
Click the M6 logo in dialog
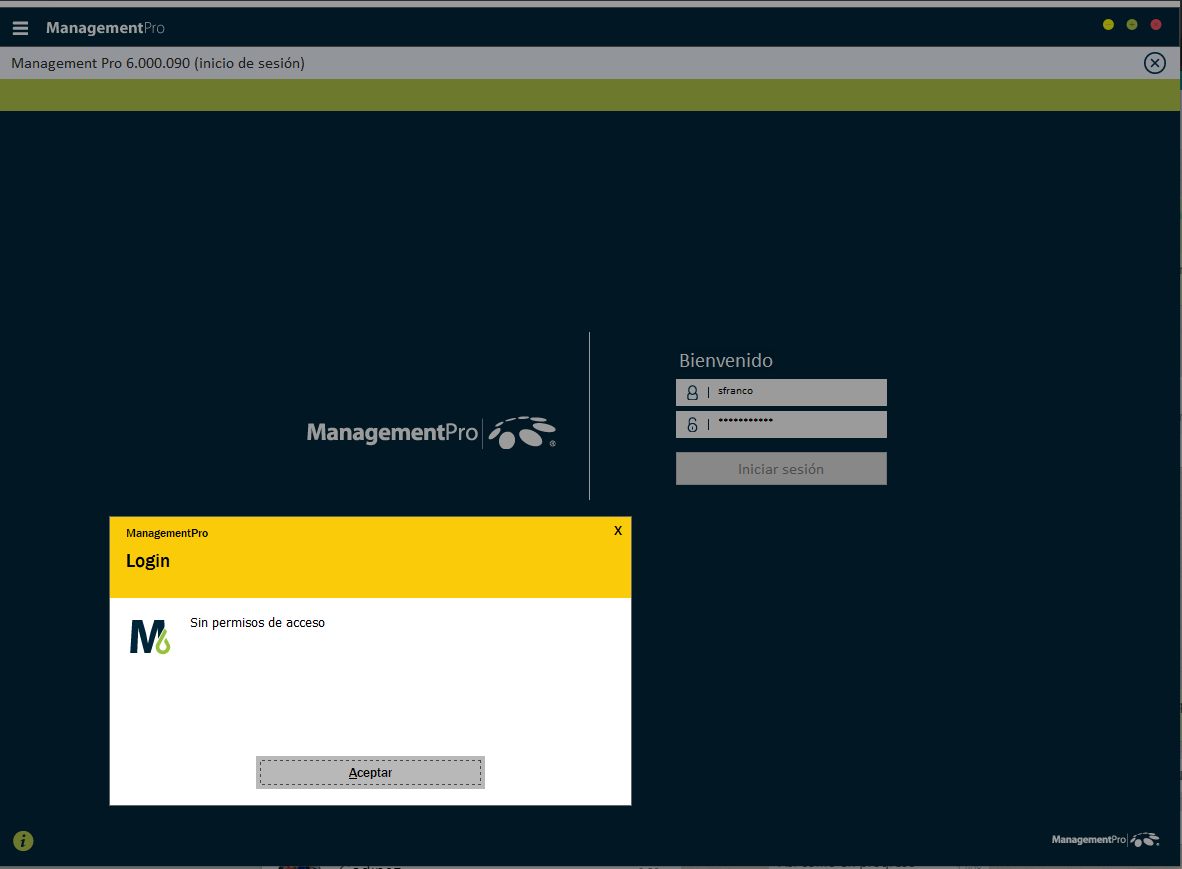[150, 637]
